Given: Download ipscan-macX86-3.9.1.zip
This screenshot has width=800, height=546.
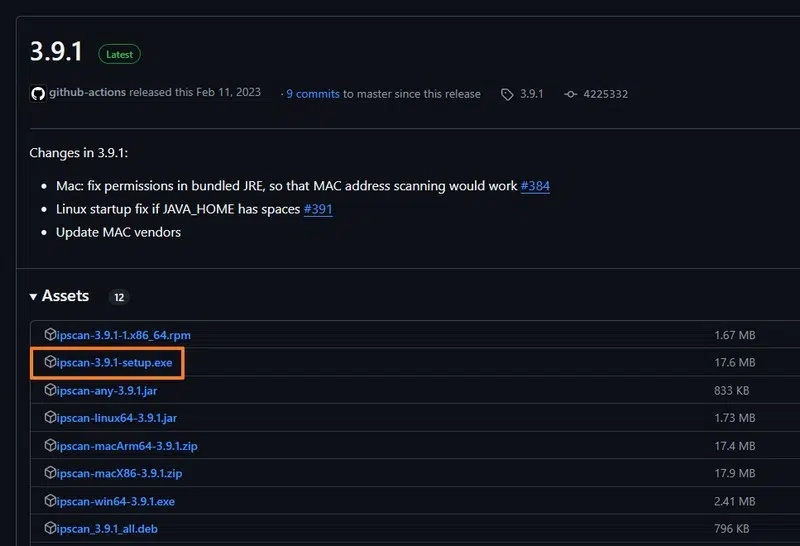Looking at the screenshot, I should coord(119,474).
